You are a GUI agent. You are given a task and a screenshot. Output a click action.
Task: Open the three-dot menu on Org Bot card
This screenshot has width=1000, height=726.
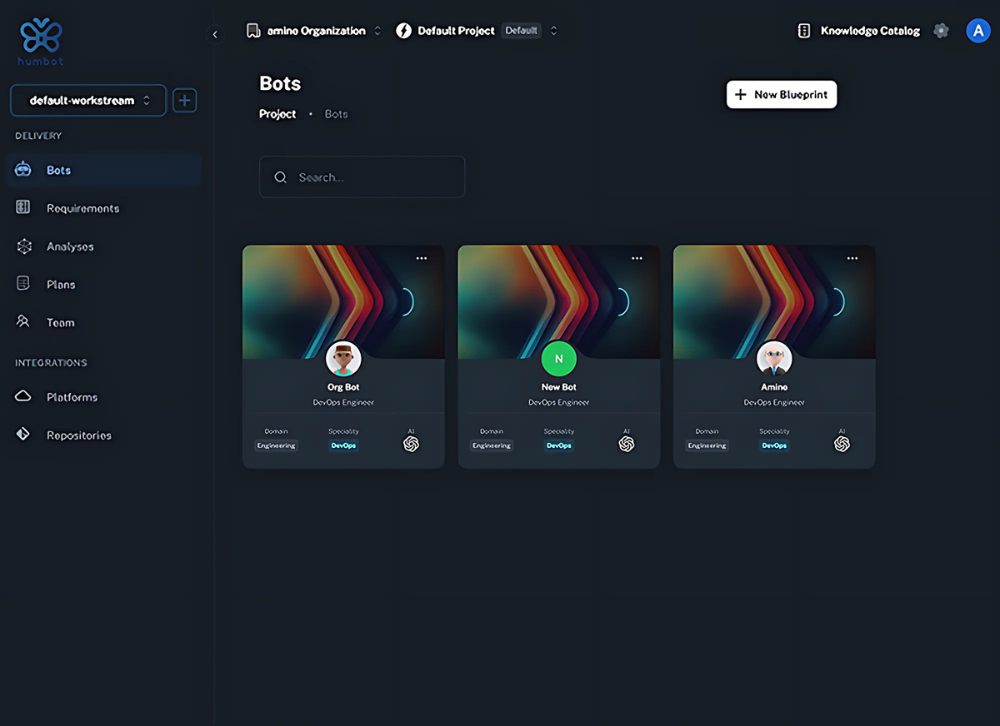421,258
